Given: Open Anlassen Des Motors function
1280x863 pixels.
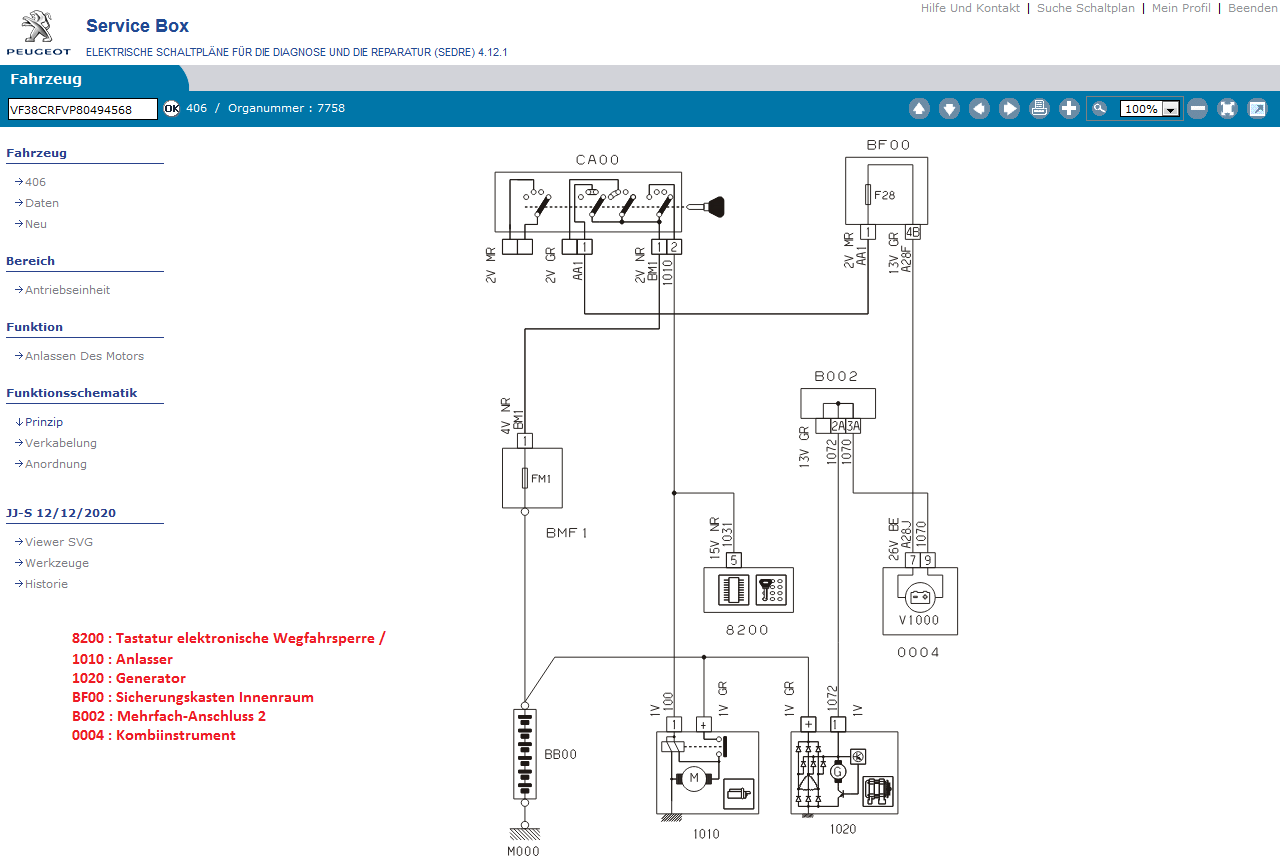Looking at the screenshot, I should [84, 356].
